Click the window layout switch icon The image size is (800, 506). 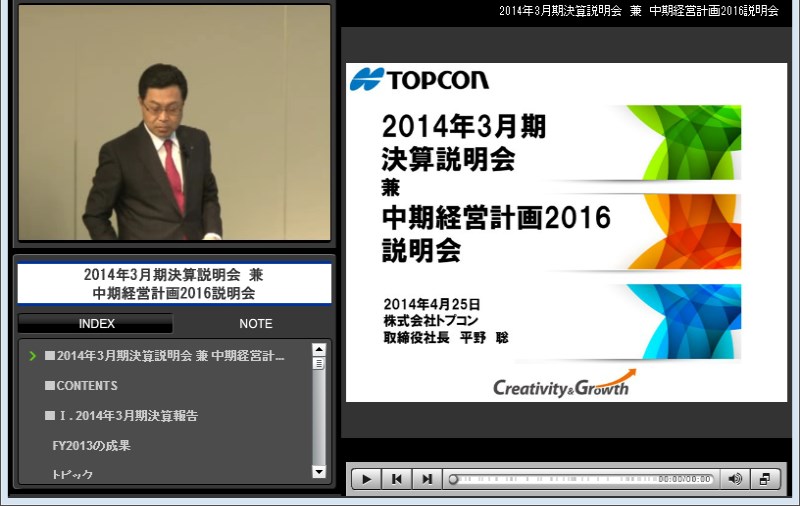765,479
